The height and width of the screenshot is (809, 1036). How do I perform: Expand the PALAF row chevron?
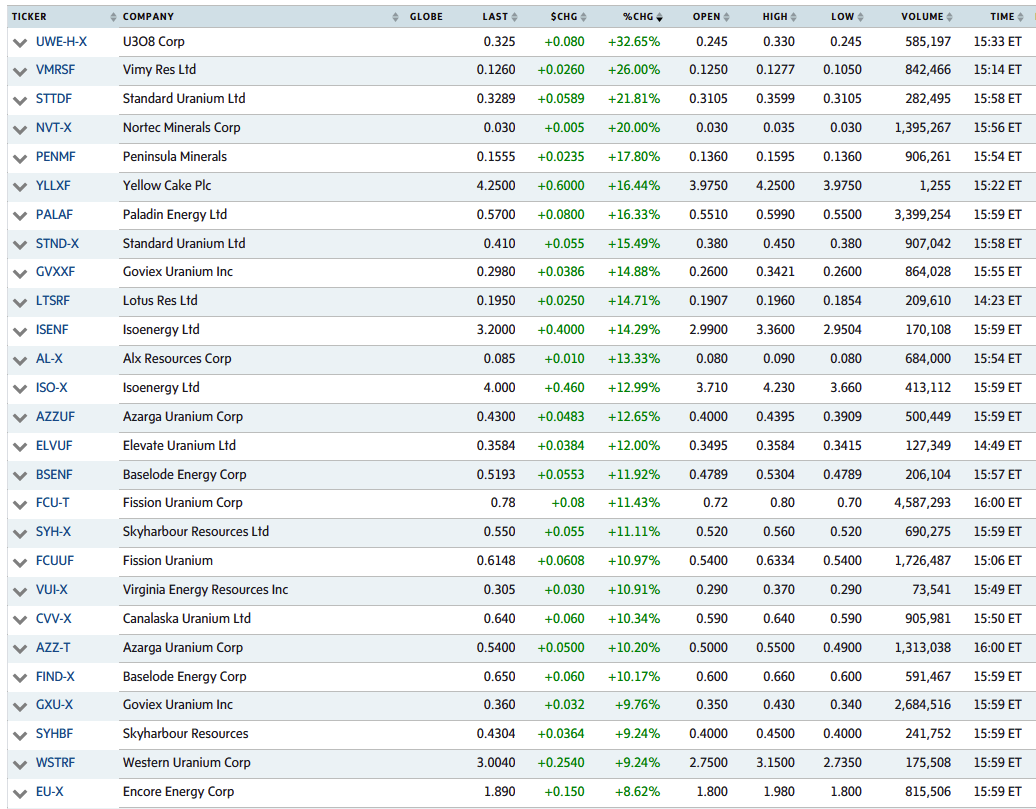click(20, 217)
